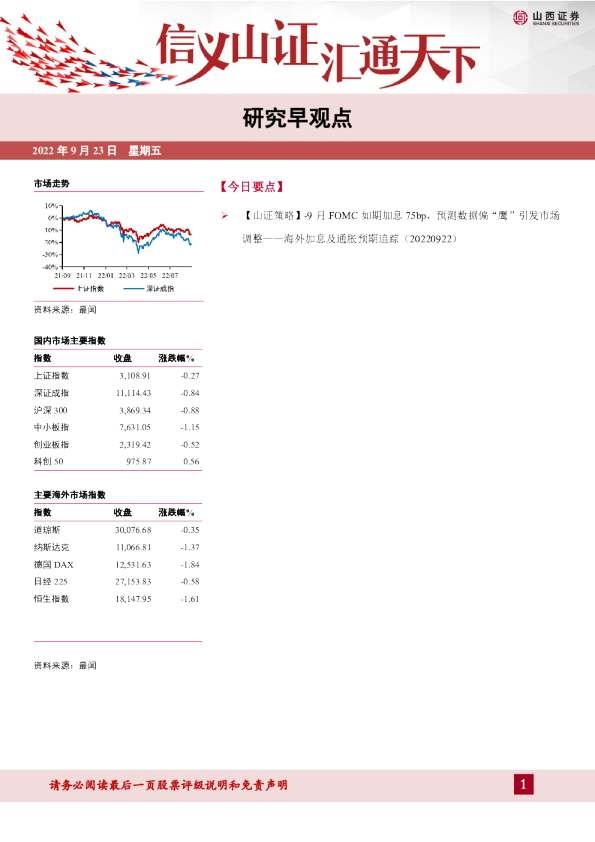
Task: Click the date 2022年9月23日 in red bar
Action: coord(75,150)
